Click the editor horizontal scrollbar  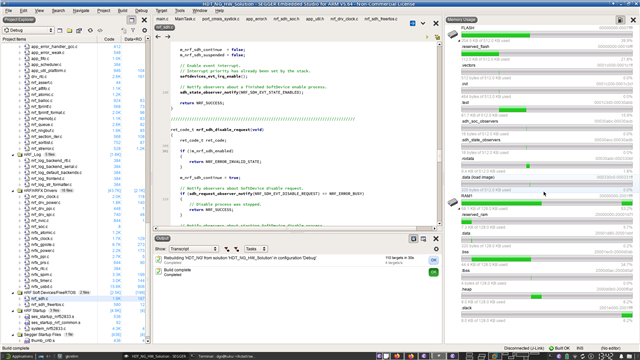pyautogui.click(x=295, y=229)
